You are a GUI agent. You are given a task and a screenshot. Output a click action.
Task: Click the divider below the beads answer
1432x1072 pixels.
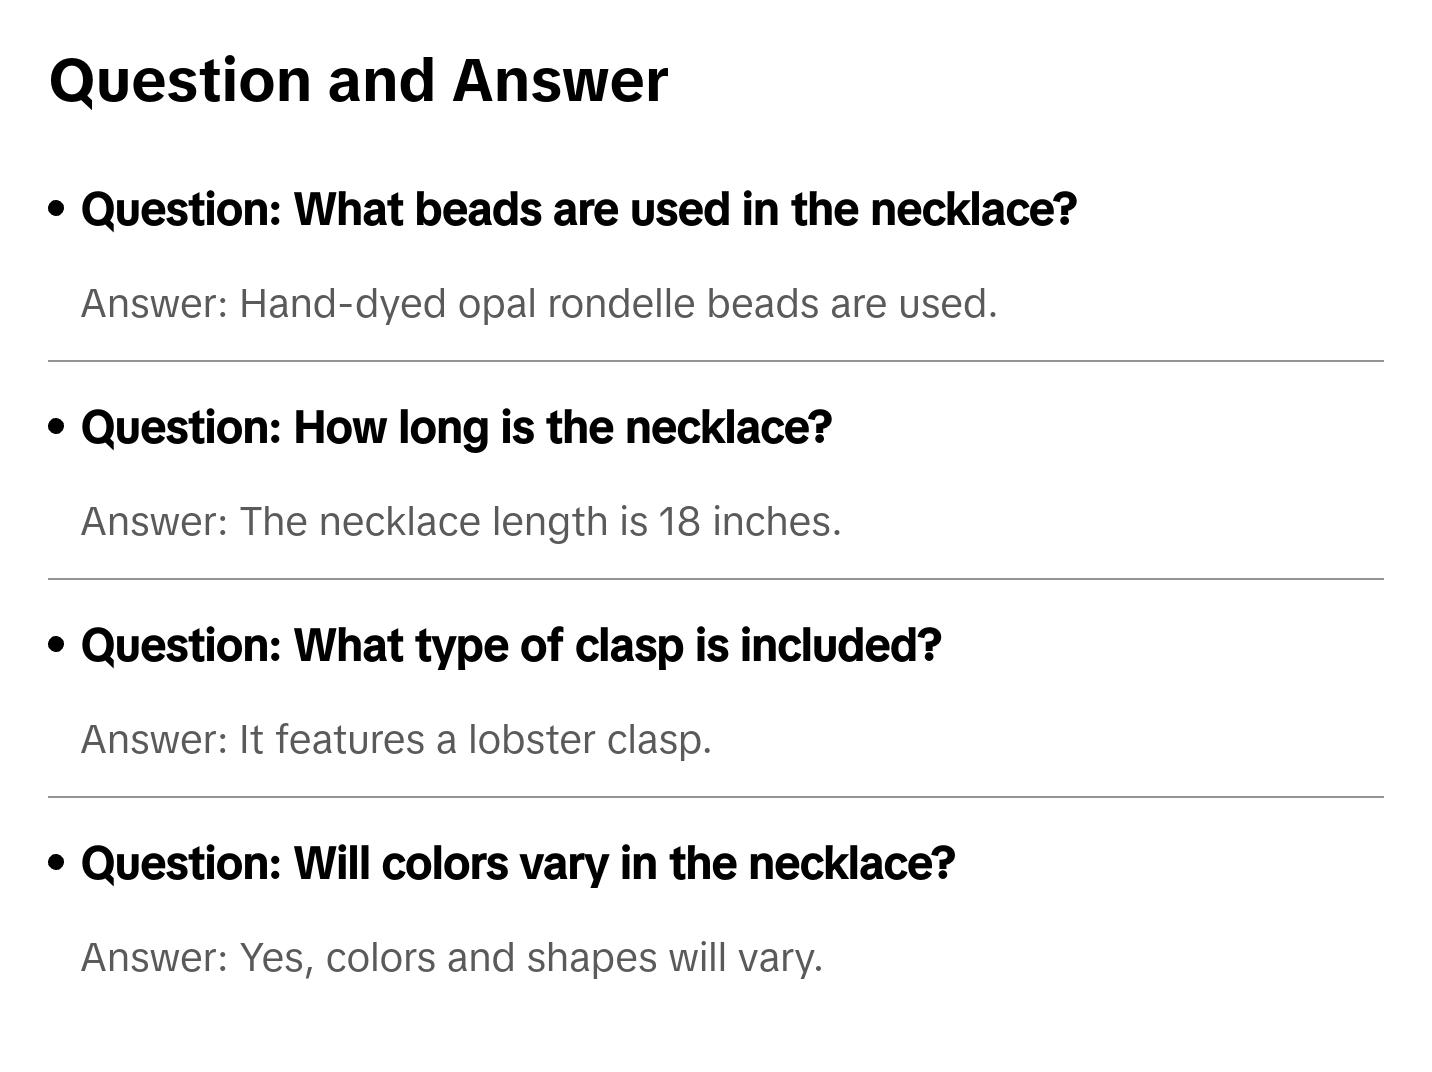pos(716,361)
